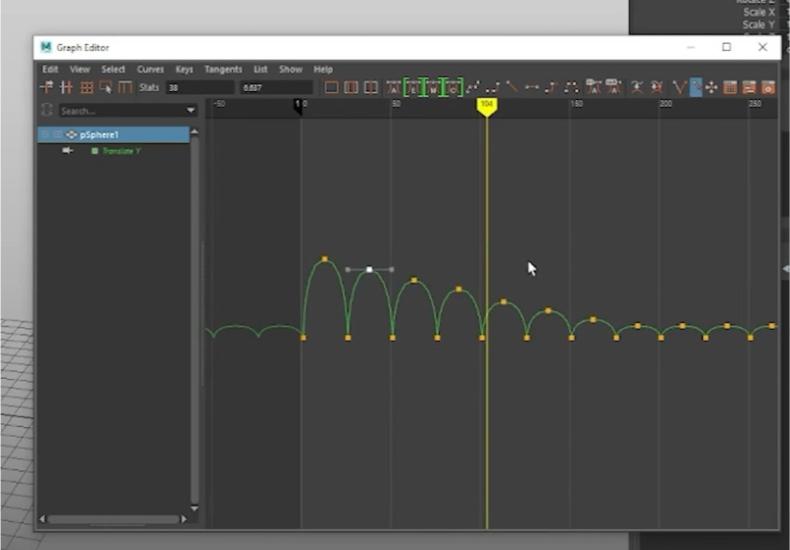Image resolution: width=790 pixels, height=550 pixels.
Task: Minimize the Graph Editor window
Action: tap(691, 47)
